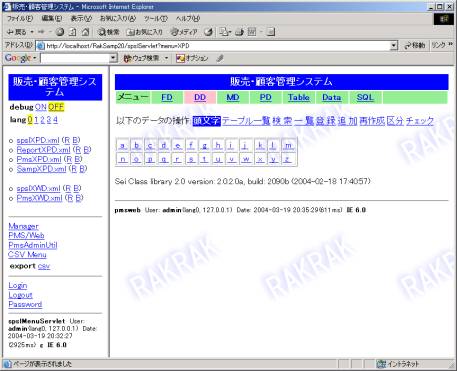Image resolution: width=457 pixels, height=371 pixels.
Task: Click the Print toolbar icon
Action: 240,32
